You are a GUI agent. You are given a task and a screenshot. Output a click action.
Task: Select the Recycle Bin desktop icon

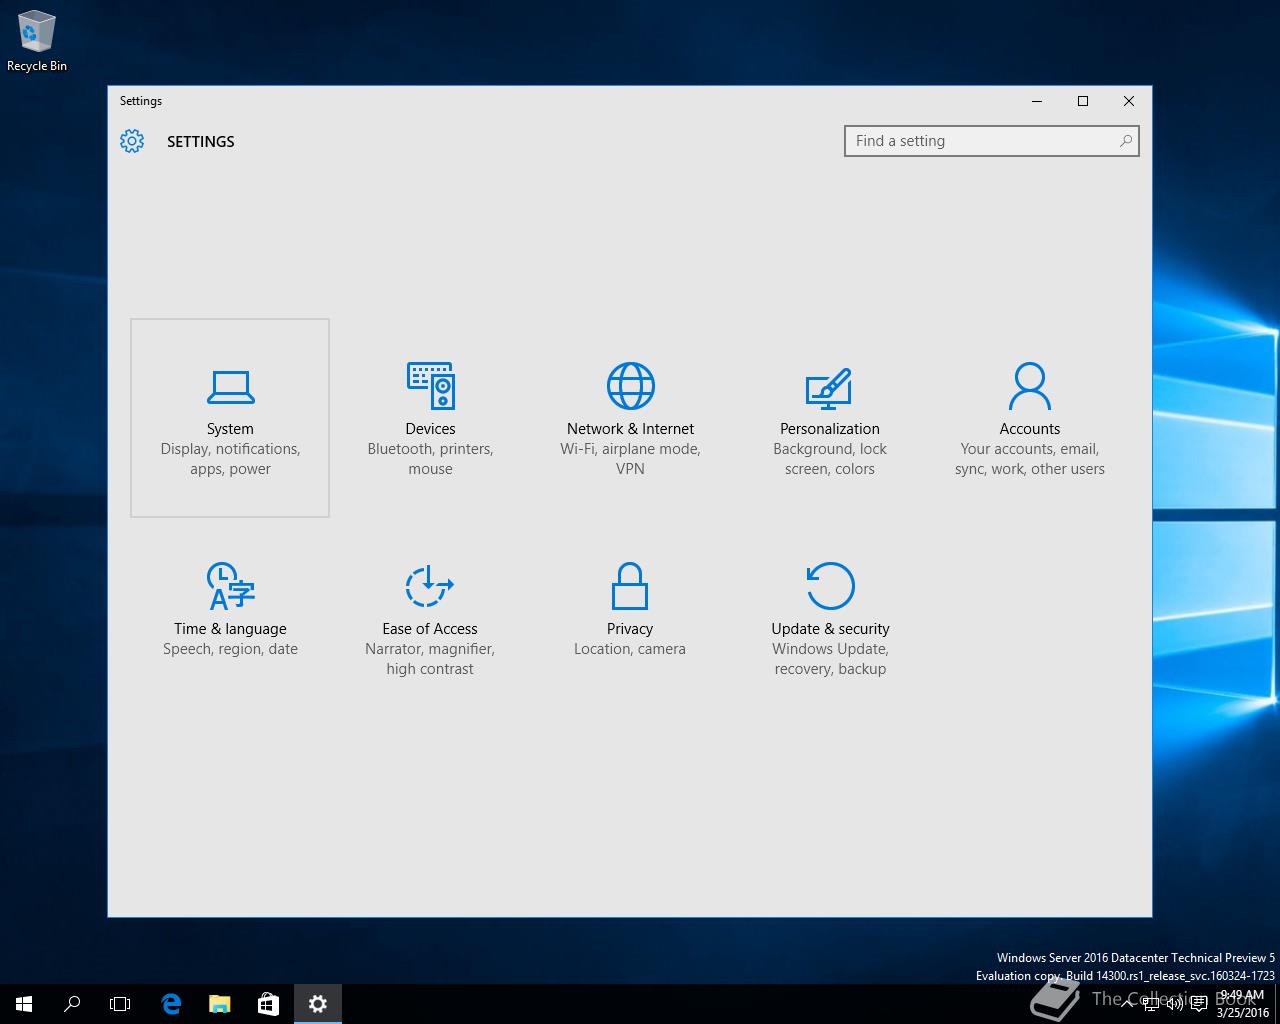tap(37, 42)
